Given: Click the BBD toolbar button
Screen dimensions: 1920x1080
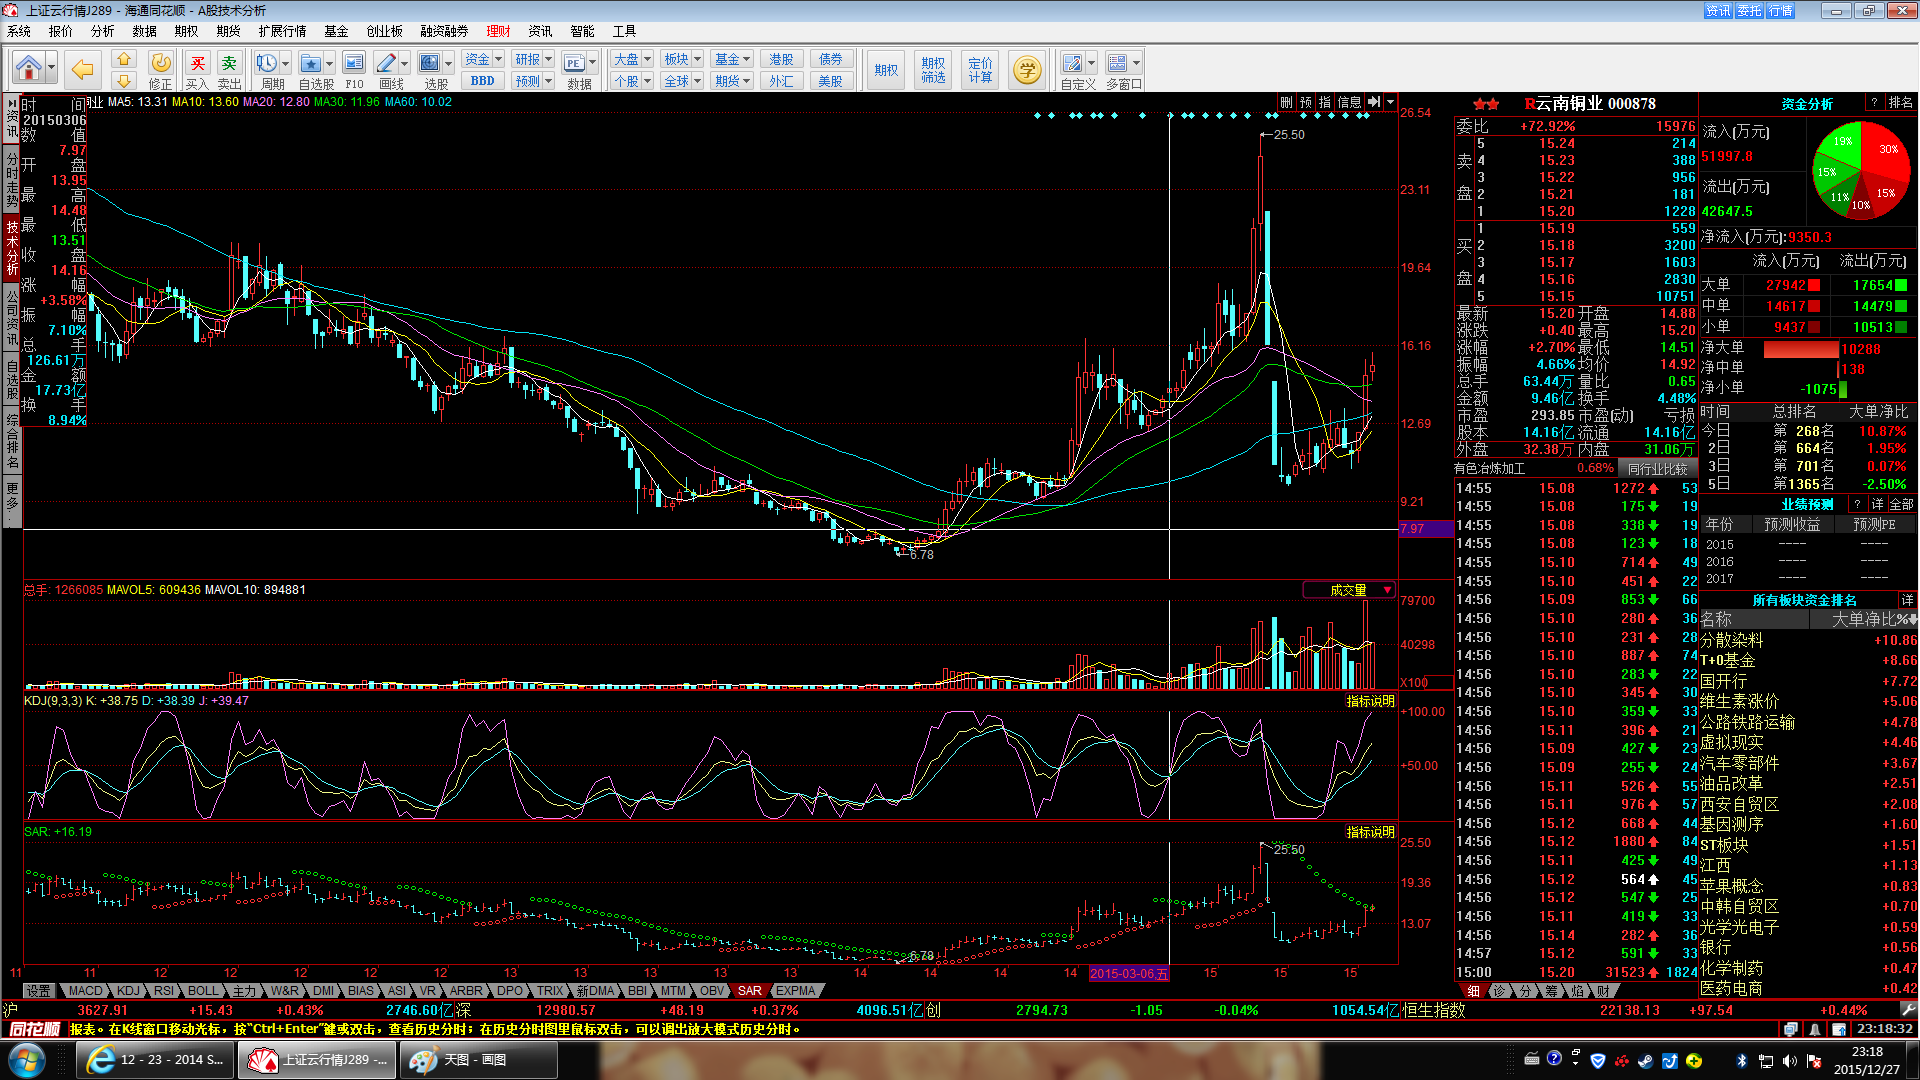Looking at the screenshot, I should coord(483,81).
